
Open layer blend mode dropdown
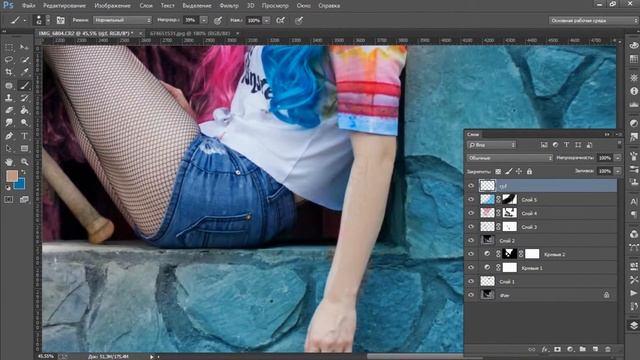pyautogui.click(x=510, y=158)
